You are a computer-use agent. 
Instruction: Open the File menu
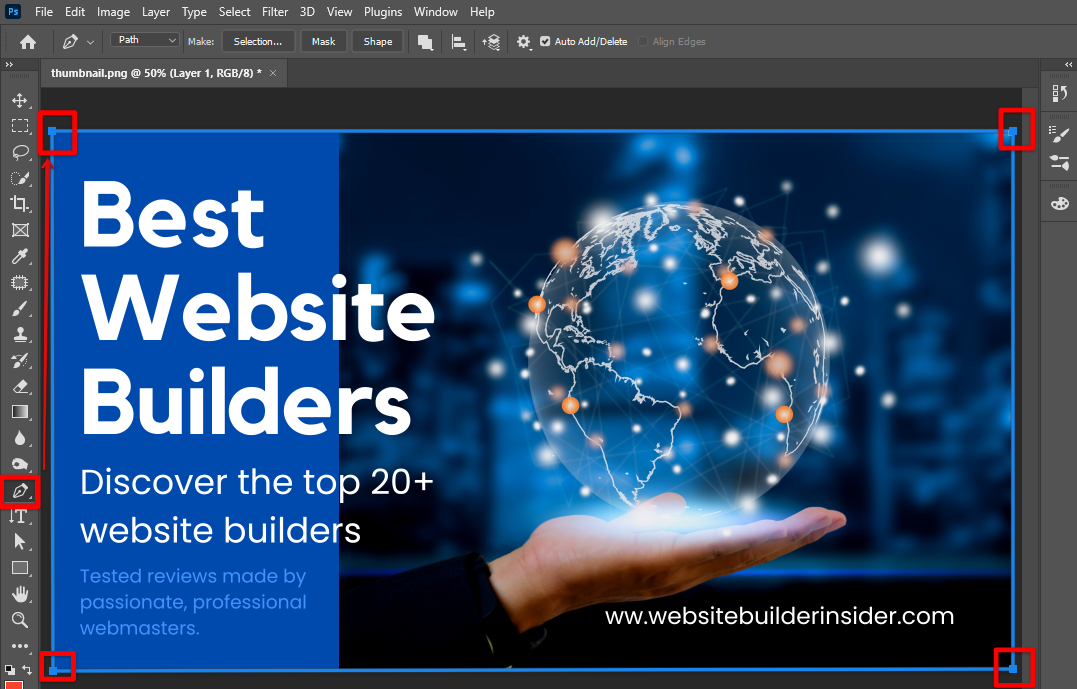43,12
